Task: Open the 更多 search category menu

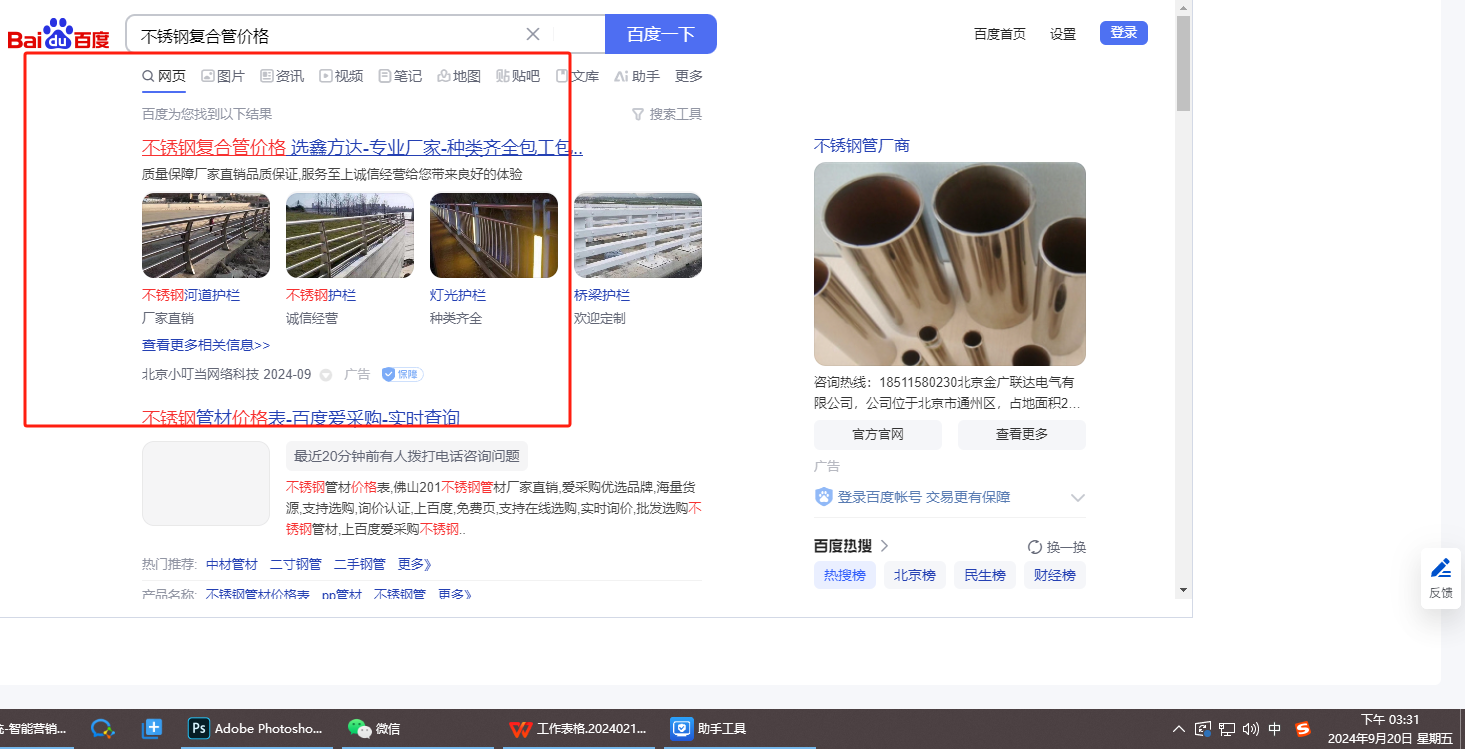Action: point(689,76)
